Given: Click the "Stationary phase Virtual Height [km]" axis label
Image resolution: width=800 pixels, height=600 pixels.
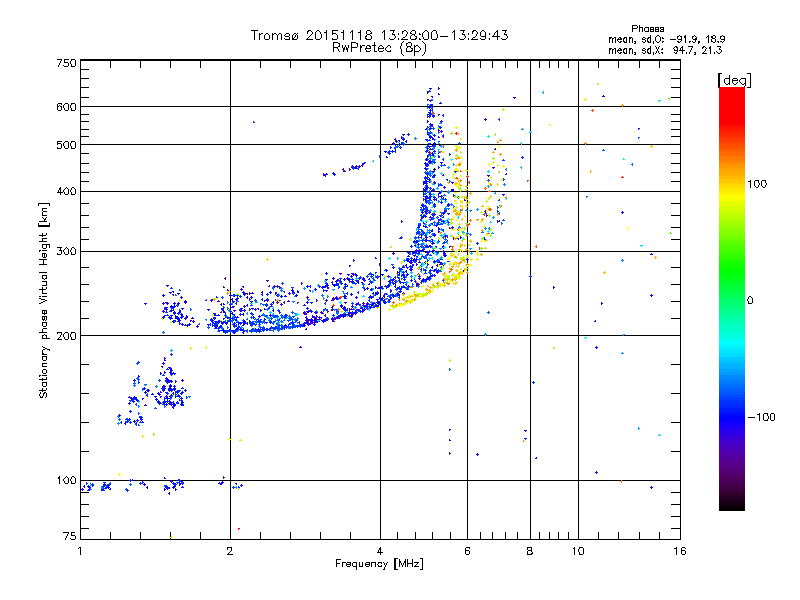Looking at the screenshot, I should click(44, 300).
